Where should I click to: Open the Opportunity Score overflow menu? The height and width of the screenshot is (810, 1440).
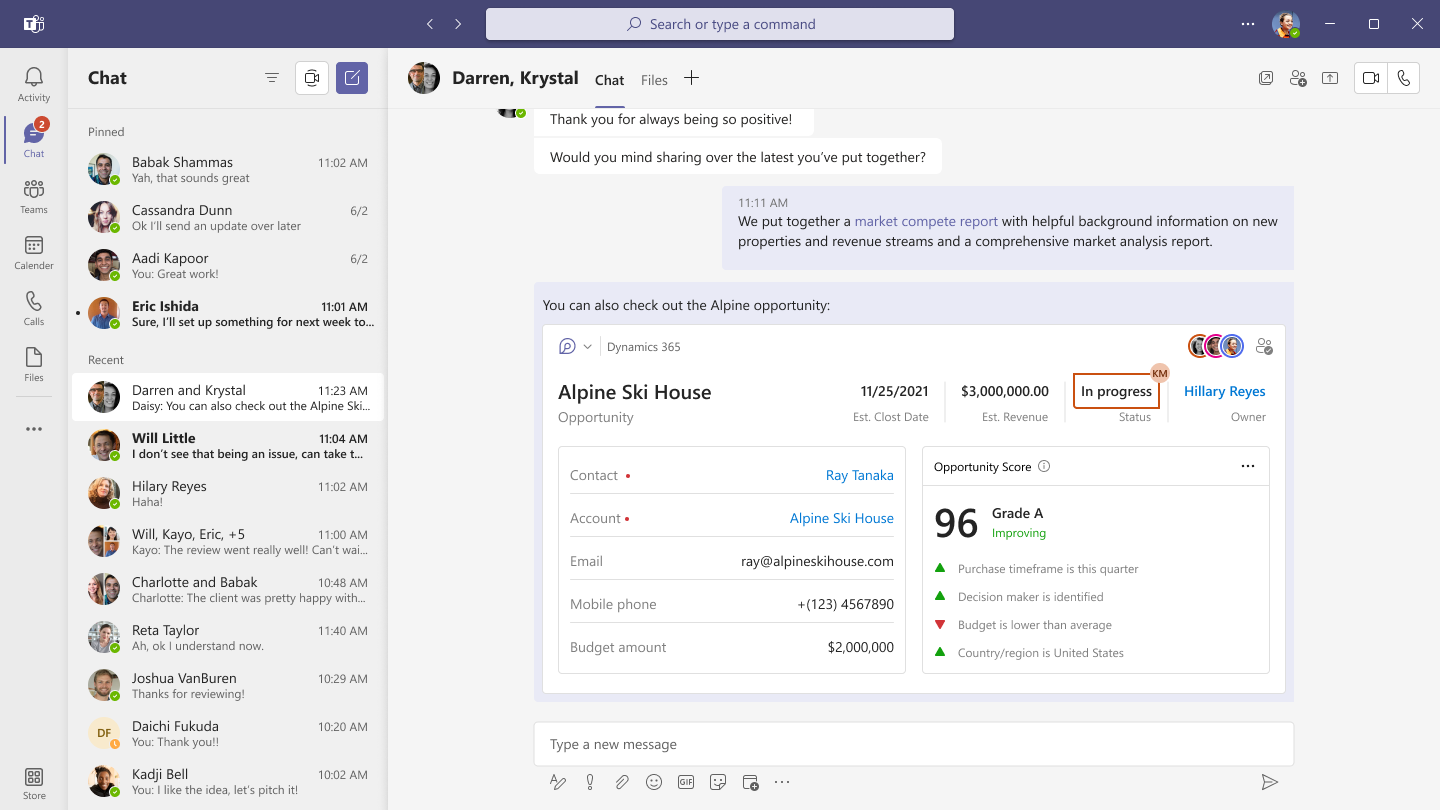pyautogui.click(x=1247, y=466)
